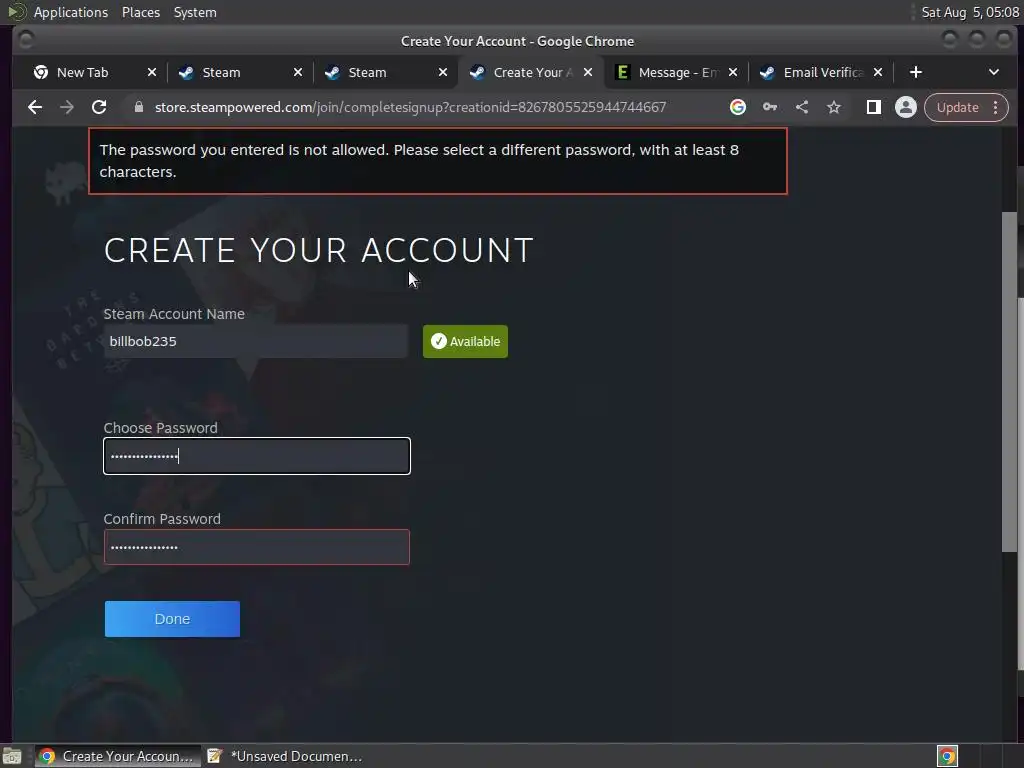View site info via lock icon
The height and width of the screenshot is (768, 1024).
[x=138, y=107]
